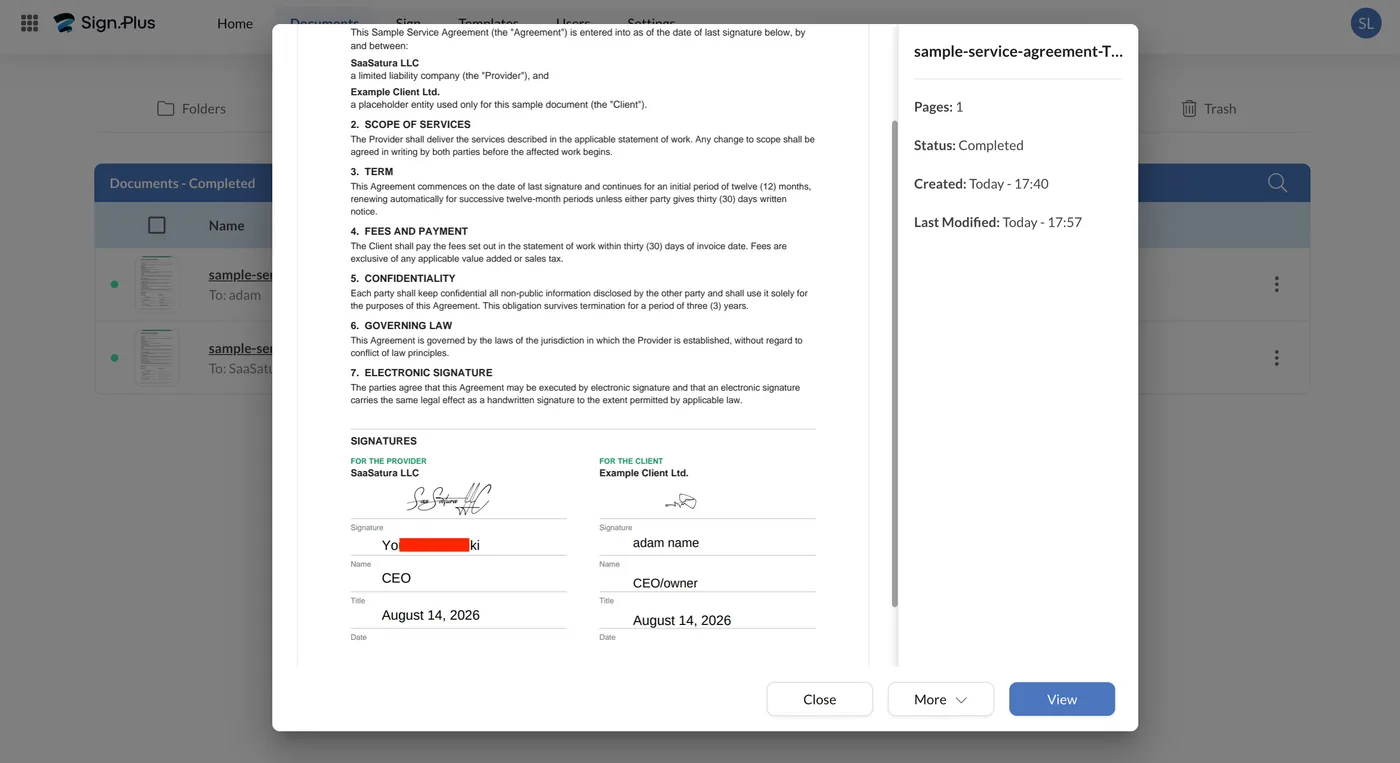This screenshot has height=763, width=1400.
Task: Click the green status dot of first row
Action: point(114,284)
